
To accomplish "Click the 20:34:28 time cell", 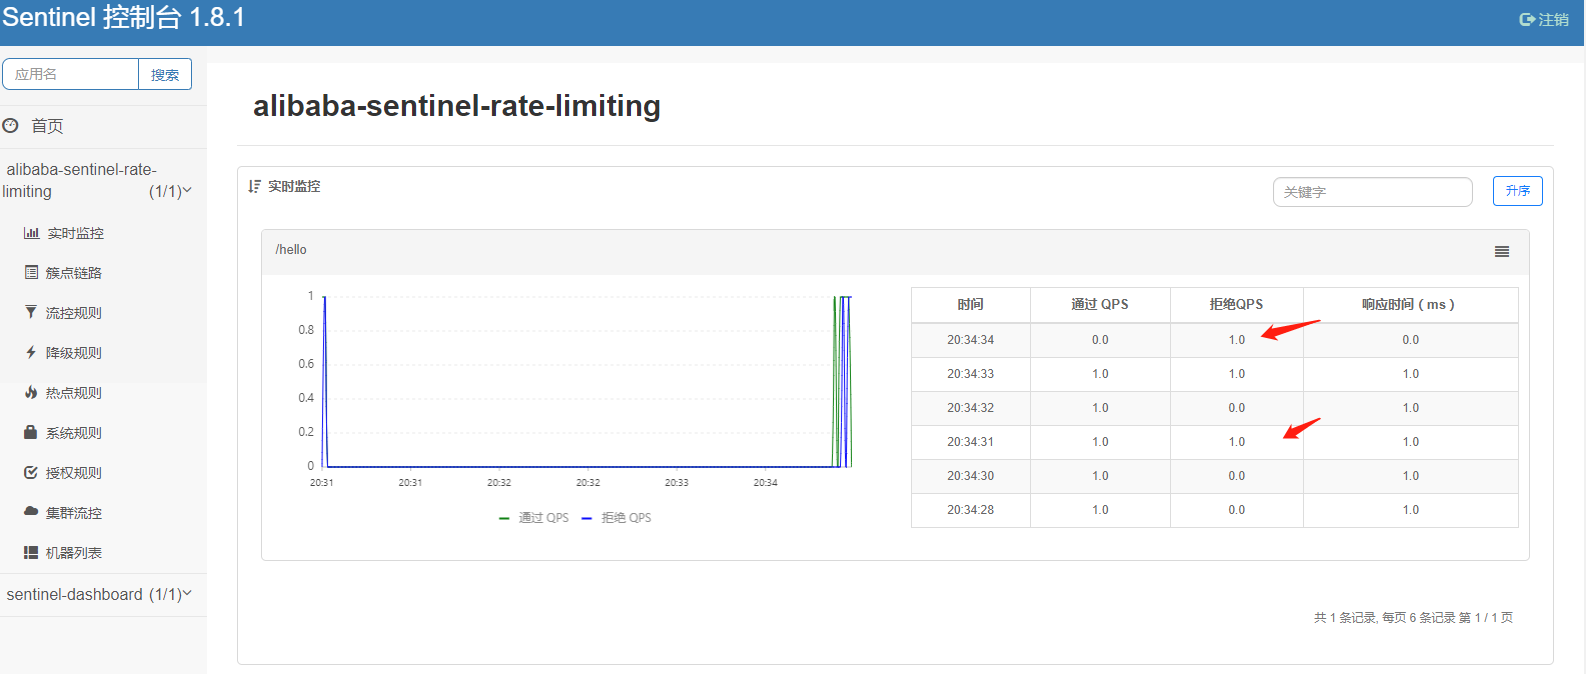I will (970, 510).
